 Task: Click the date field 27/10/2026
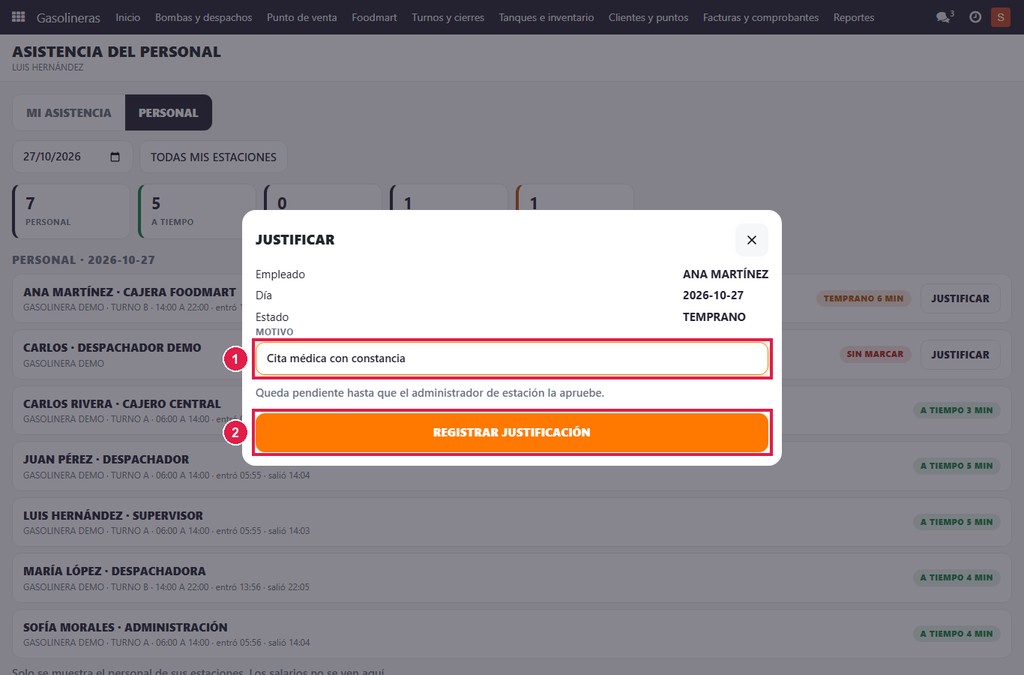(72, 157)
